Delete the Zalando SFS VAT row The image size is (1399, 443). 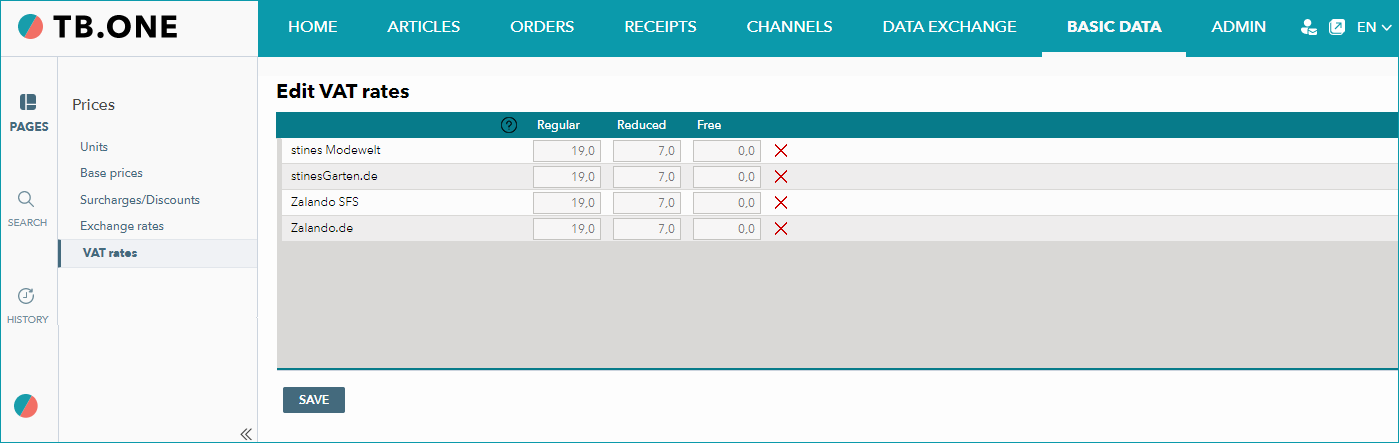click(782, 203)
